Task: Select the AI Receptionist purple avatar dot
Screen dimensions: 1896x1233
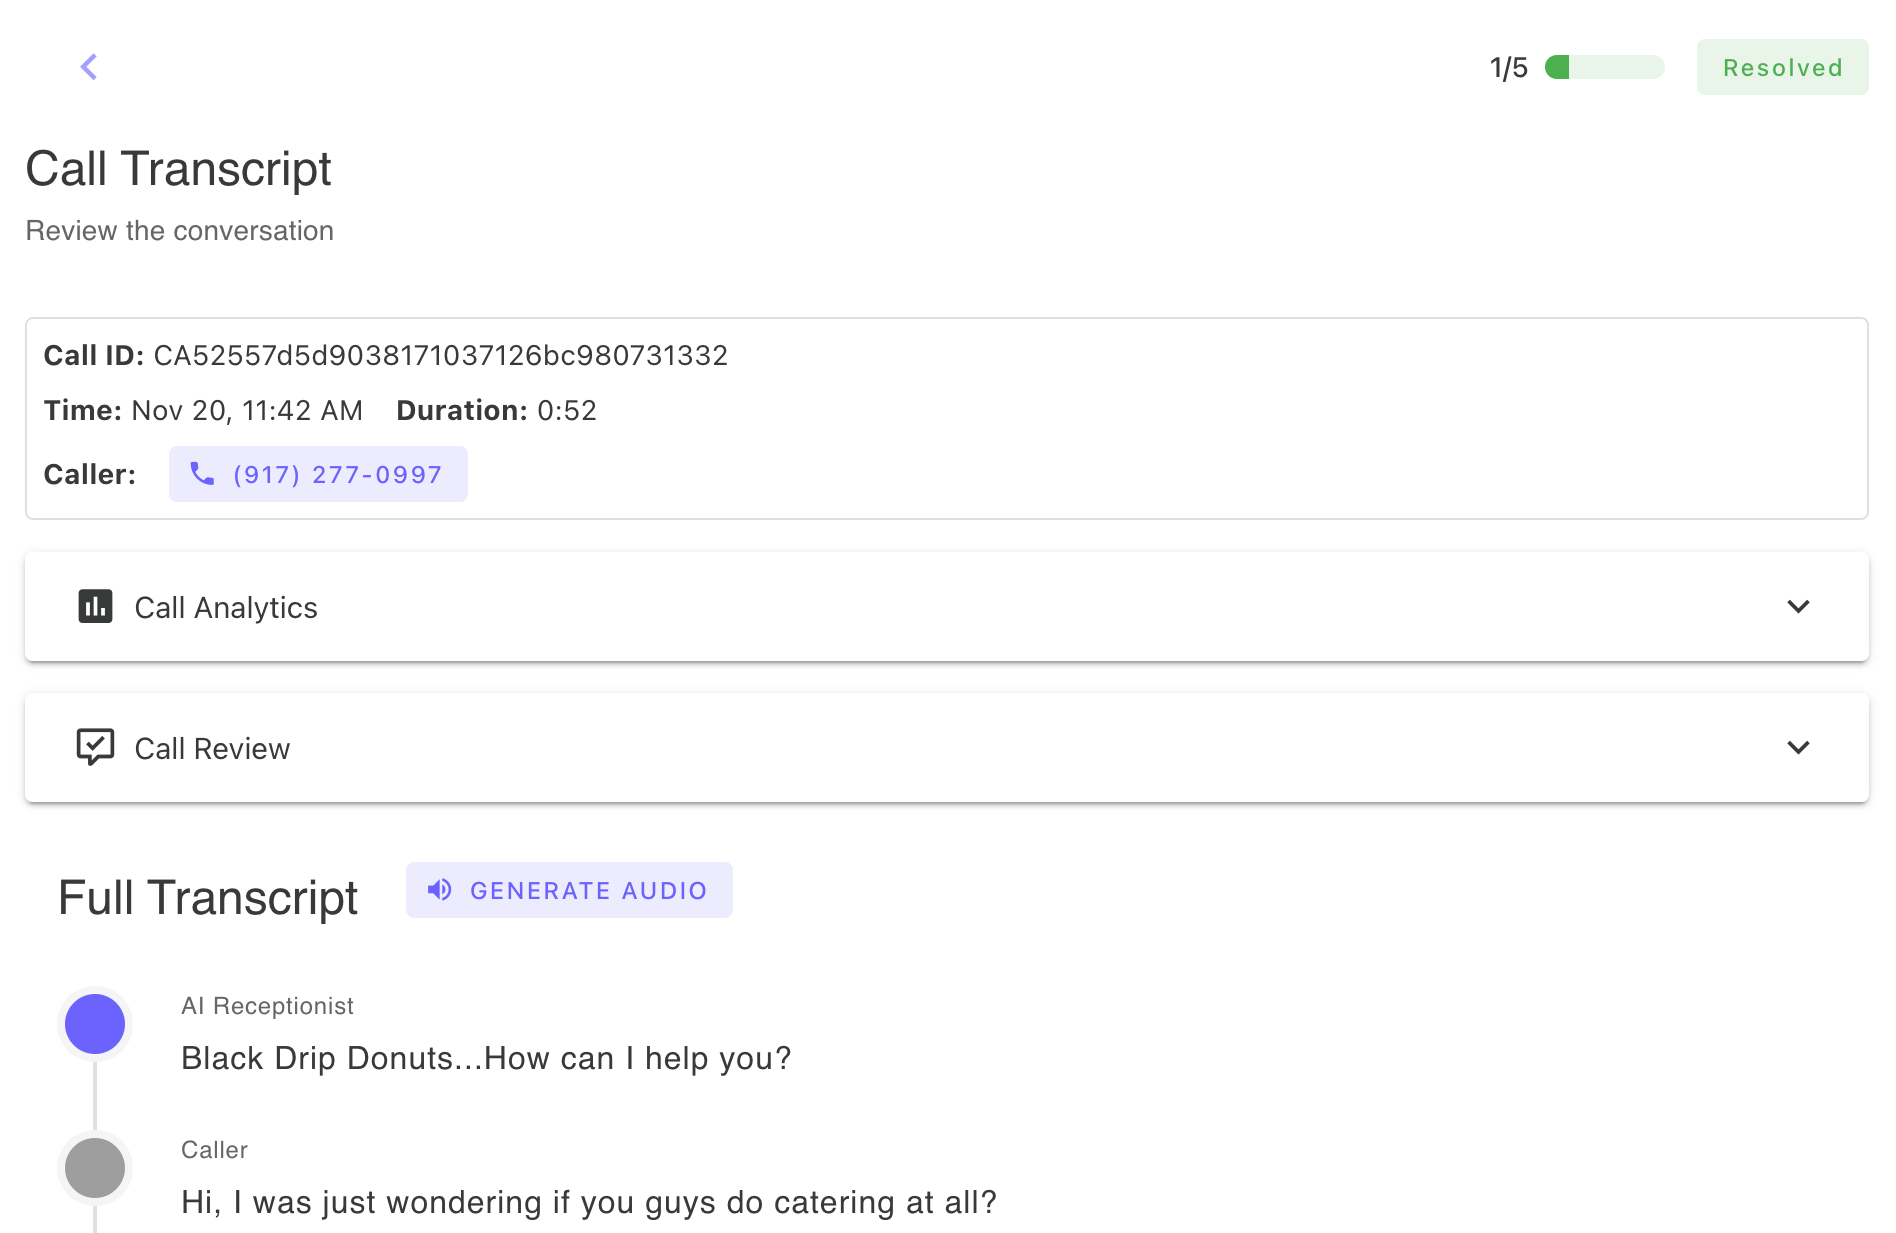Action: [x=95, y=1023]
